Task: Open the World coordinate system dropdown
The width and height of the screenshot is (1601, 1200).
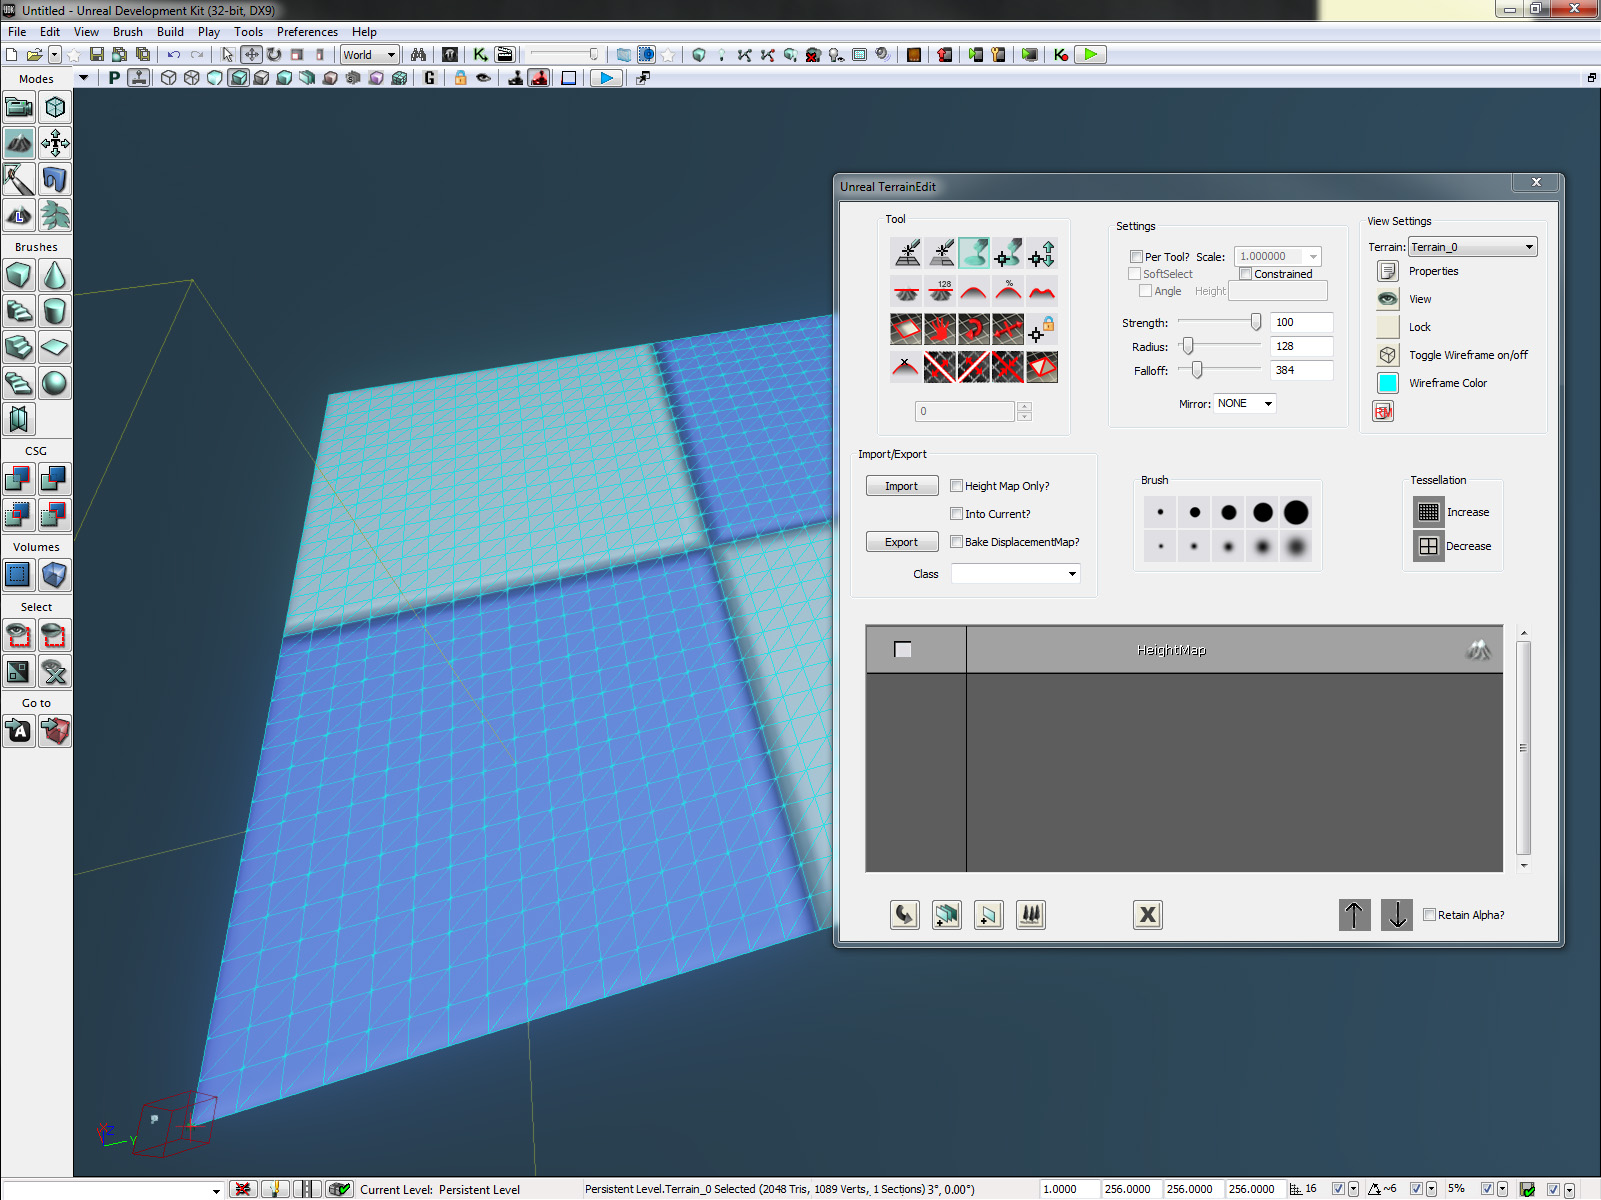Action: 370,55
